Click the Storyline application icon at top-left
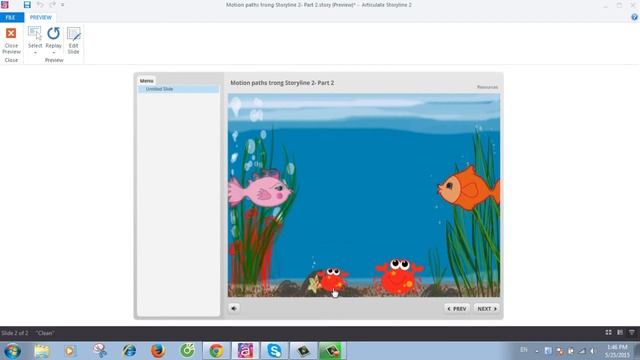 click(x=5, y=5)
